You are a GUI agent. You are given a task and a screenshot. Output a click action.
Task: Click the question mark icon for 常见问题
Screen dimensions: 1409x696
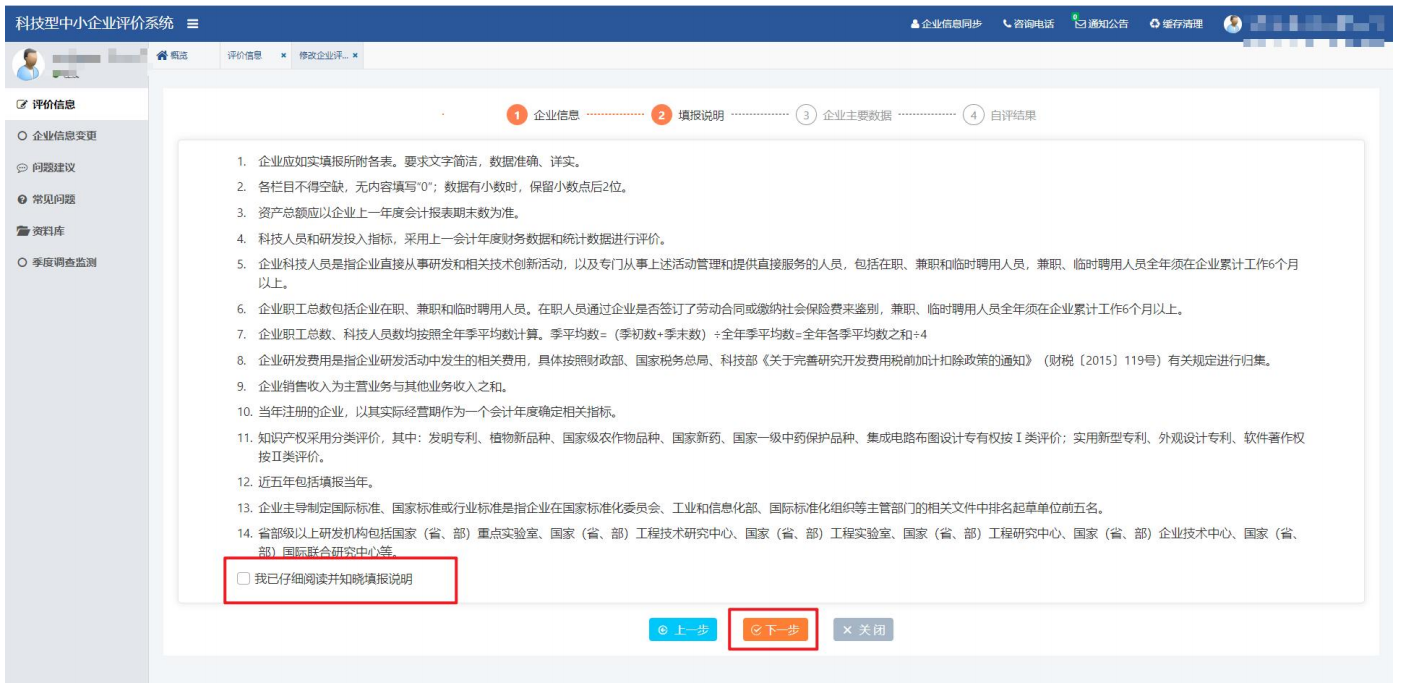(21, 199)
